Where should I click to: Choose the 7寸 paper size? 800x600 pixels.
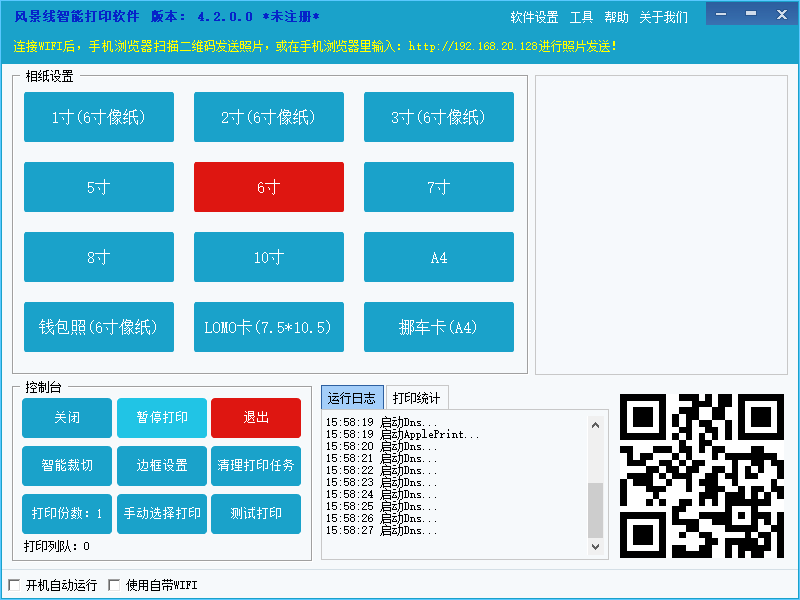point(439,187)
